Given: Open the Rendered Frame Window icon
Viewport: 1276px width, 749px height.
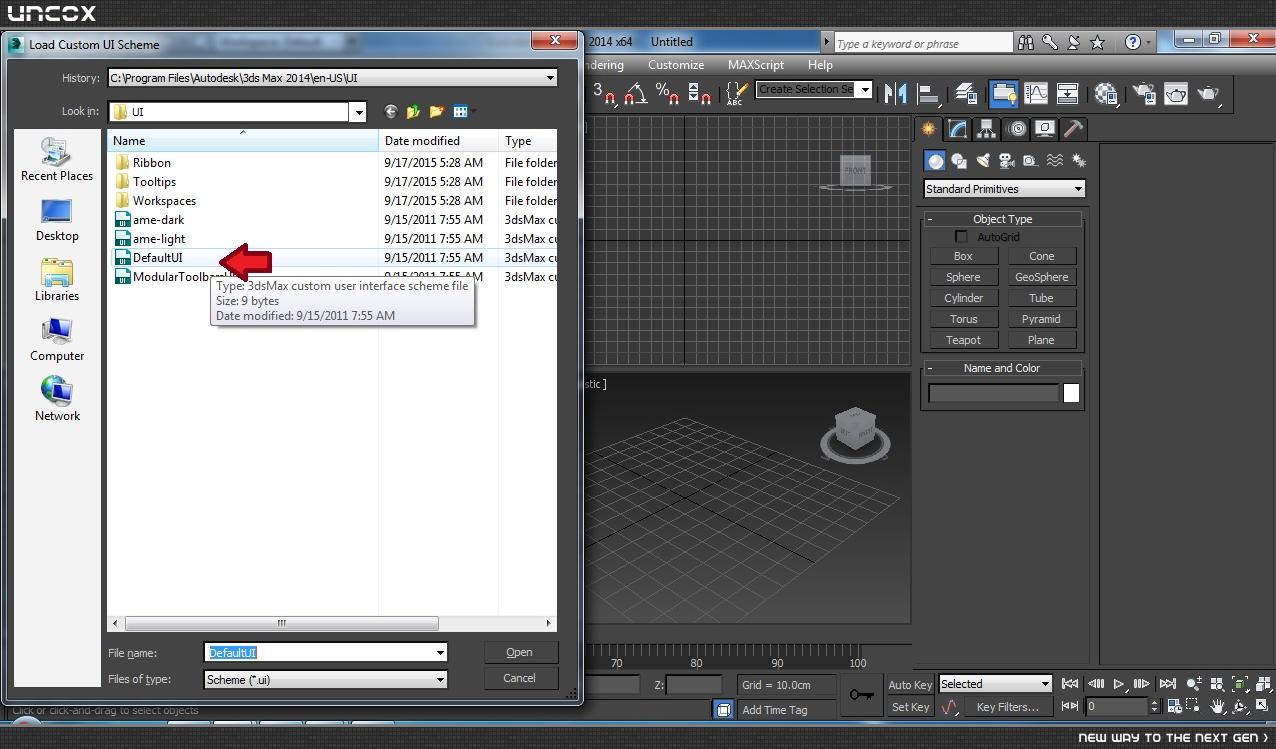Looking at the screenshot, I should (x=1176, y=93).
